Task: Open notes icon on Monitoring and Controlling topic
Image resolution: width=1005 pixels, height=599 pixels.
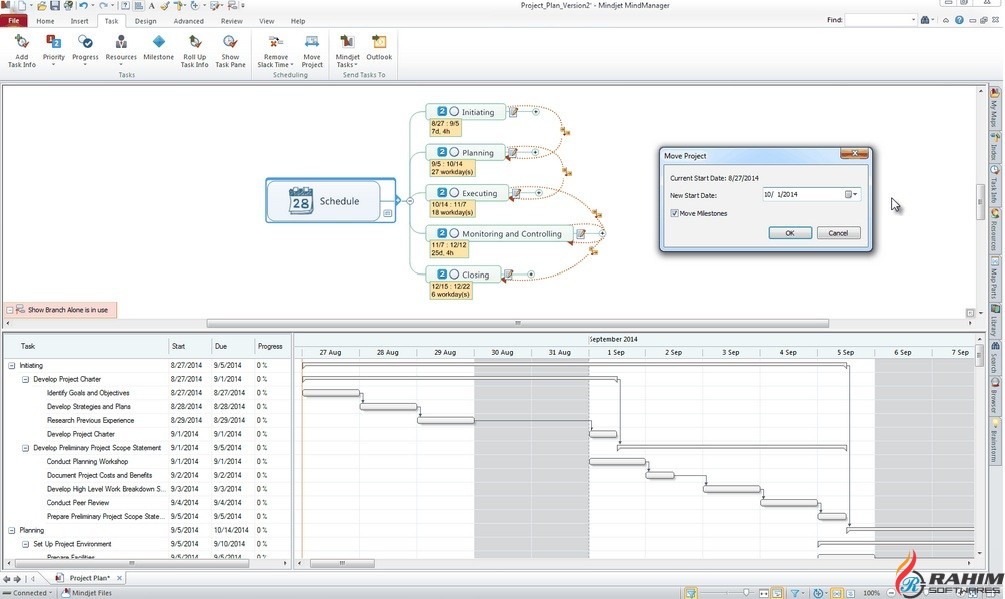Action: (580, 234)
